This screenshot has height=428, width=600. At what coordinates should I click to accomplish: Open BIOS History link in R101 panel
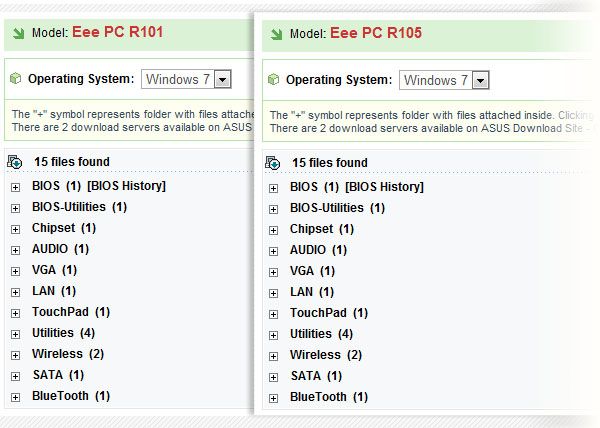126,186
